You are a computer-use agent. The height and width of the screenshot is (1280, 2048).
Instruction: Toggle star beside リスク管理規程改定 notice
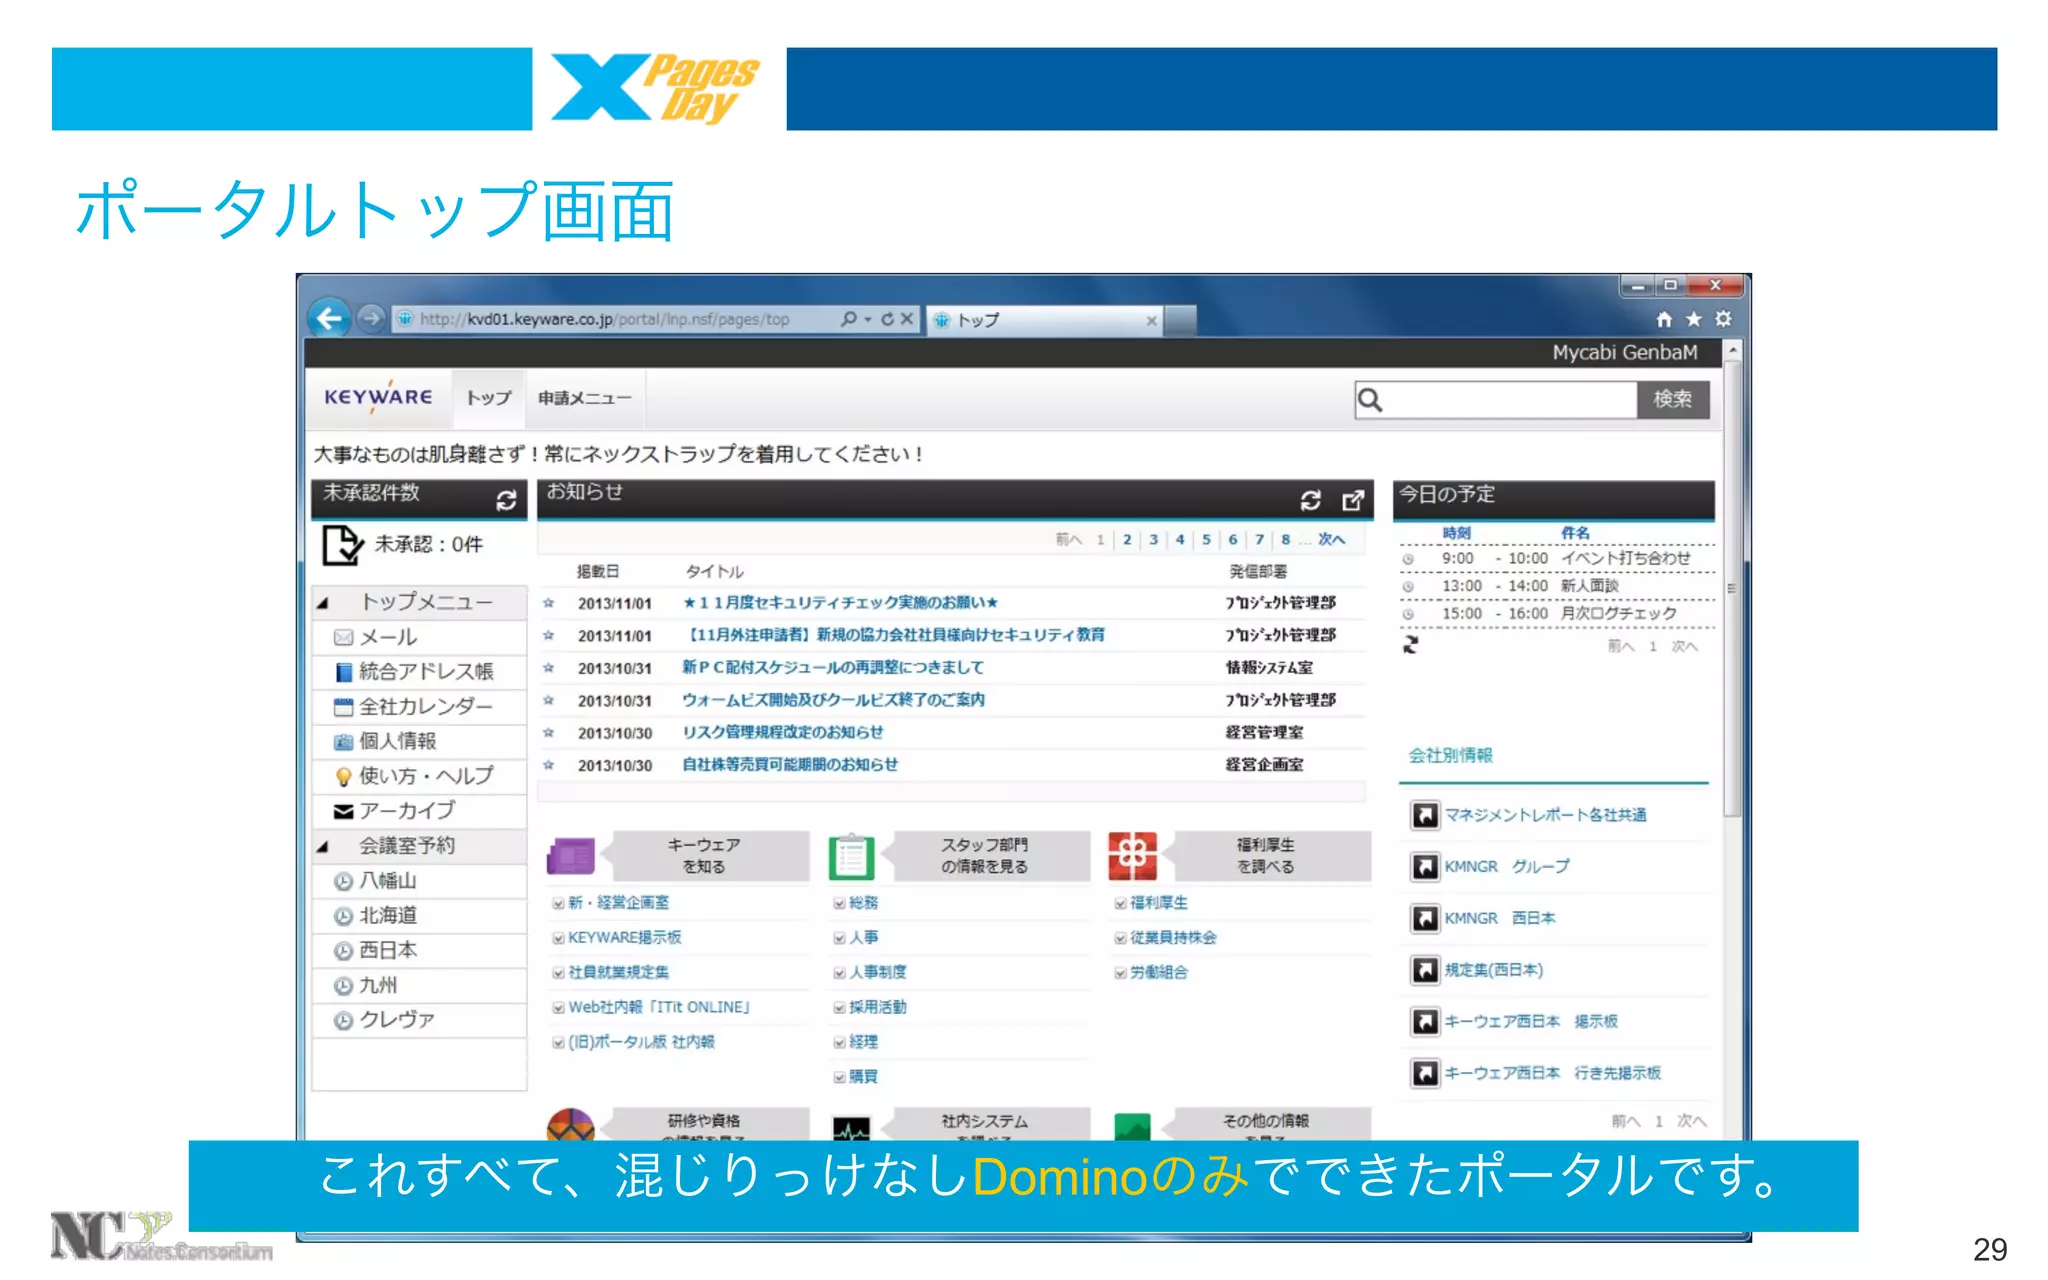[549, 733]
